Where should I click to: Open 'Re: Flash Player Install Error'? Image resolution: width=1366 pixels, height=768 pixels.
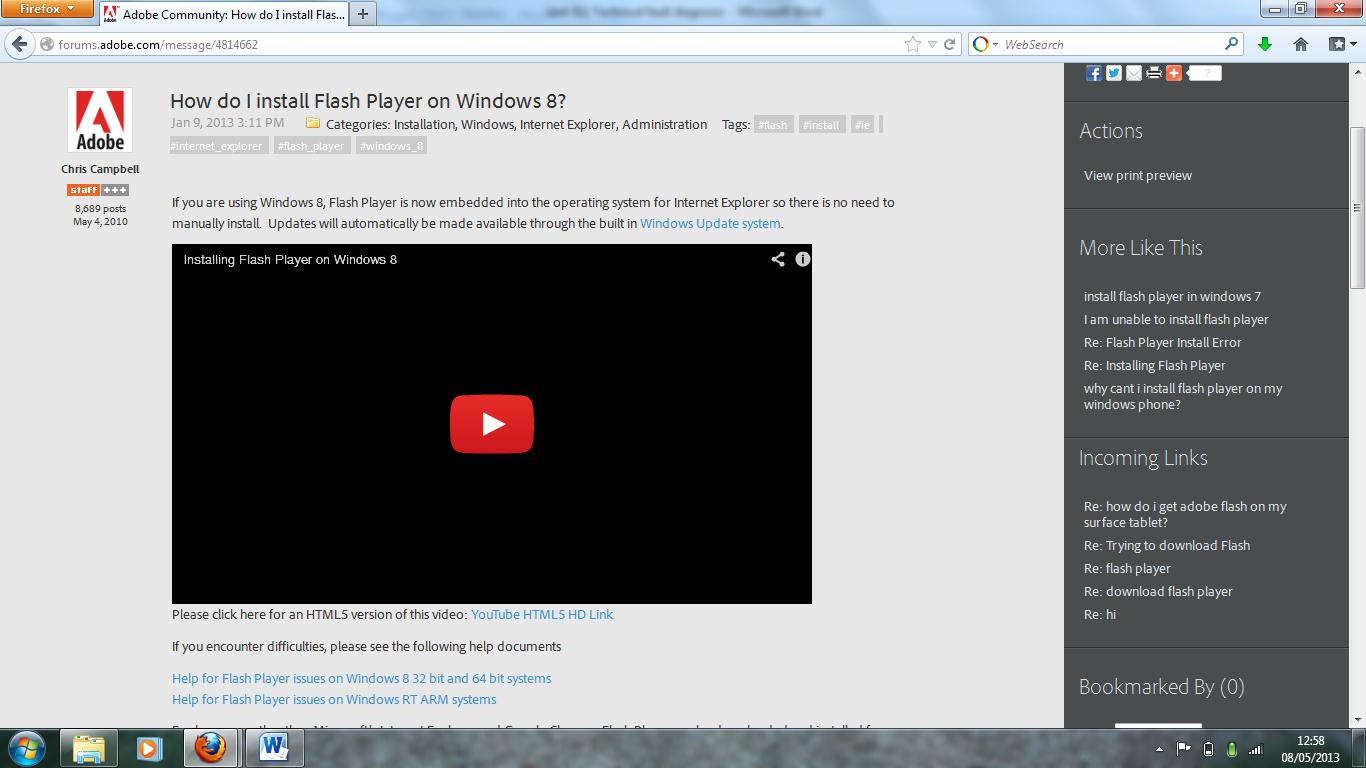point(1163,342)
